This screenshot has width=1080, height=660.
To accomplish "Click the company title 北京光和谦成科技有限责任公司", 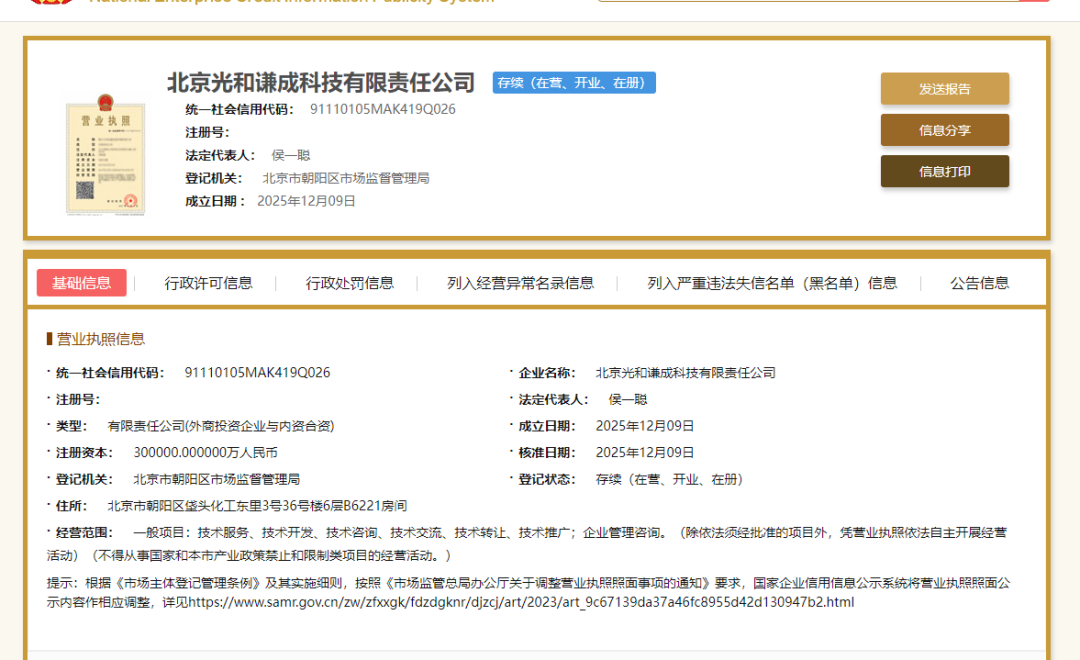I will (321, 83).
